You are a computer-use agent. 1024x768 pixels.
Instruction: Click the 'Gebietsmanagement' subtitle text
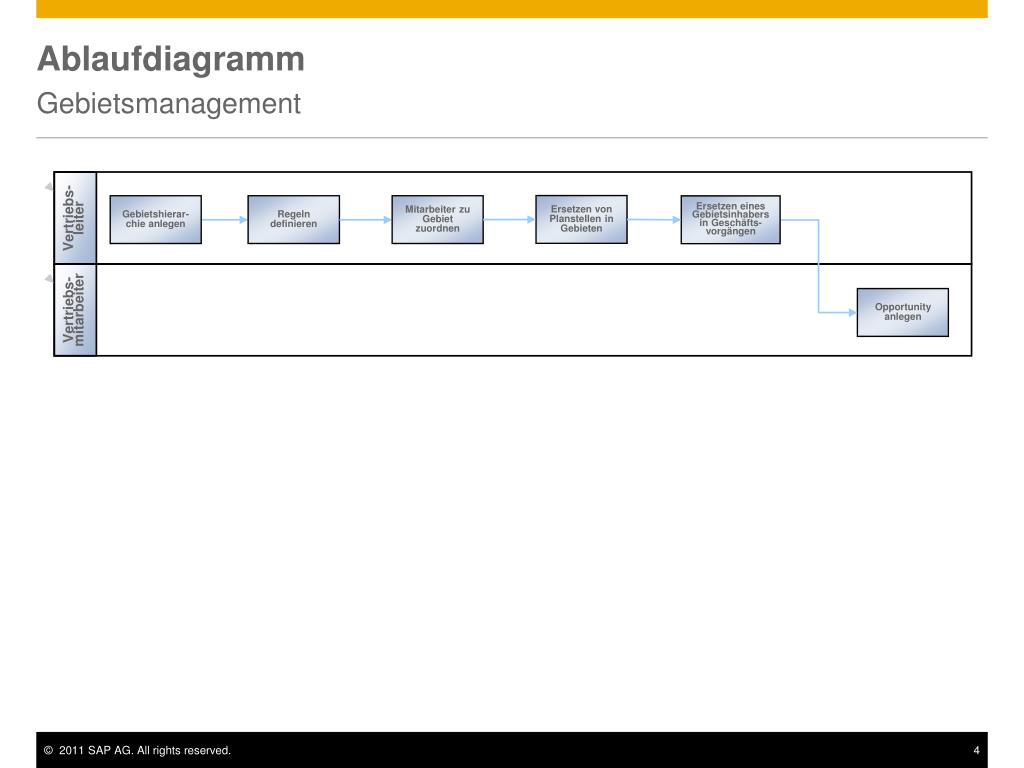[168, 104]
